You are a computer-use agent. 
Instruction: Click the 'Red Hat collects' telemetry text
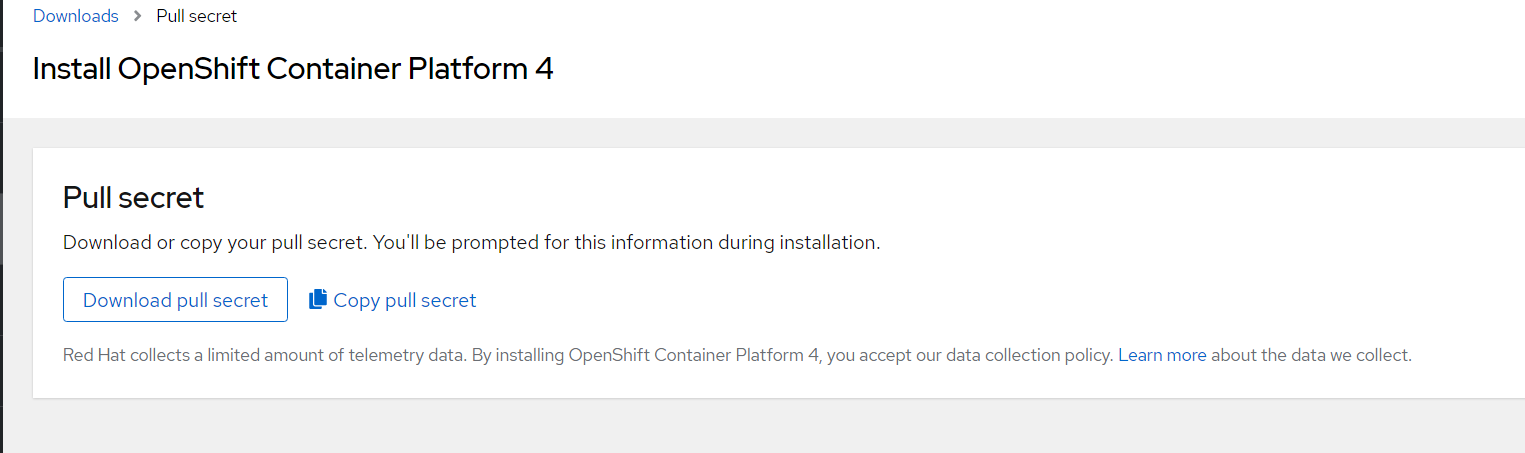coord(120,355)
